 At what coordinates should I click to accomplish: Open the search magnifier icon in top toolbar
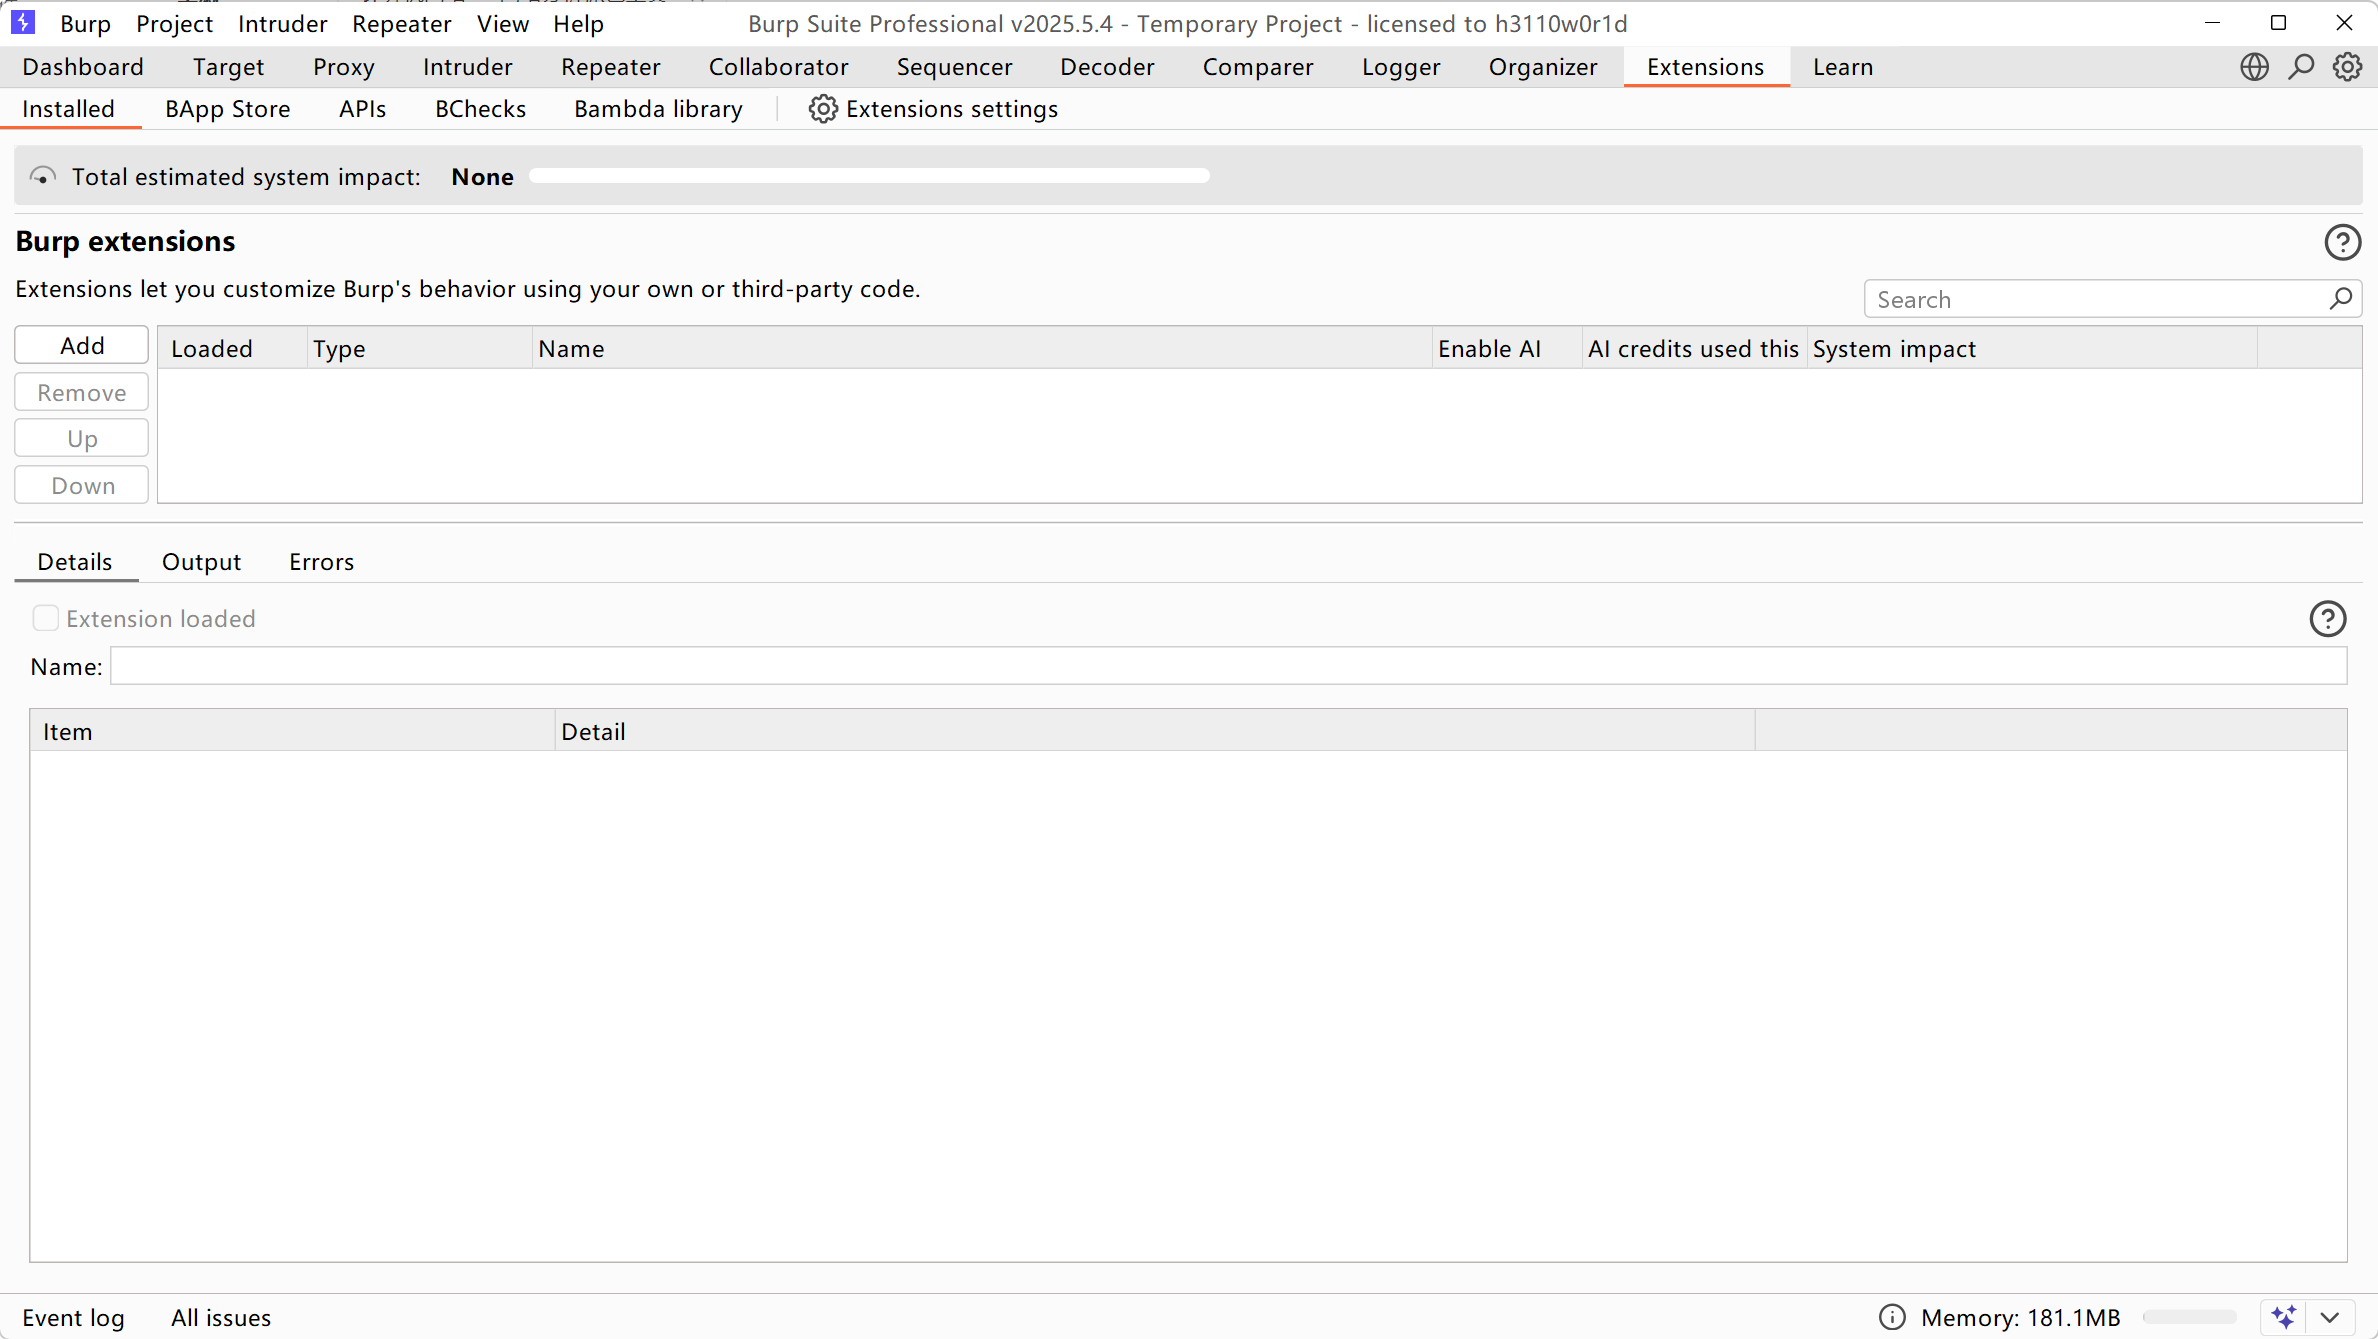click(x=2301, y=67)
